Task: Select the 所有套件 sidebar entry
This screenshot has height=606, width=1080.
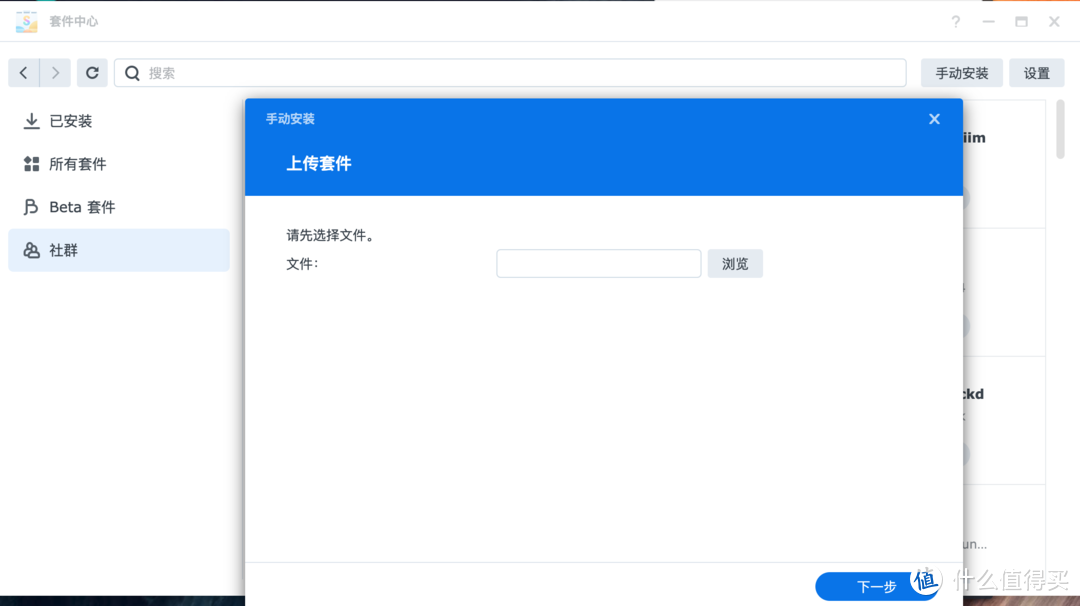Action: [80, 164]
